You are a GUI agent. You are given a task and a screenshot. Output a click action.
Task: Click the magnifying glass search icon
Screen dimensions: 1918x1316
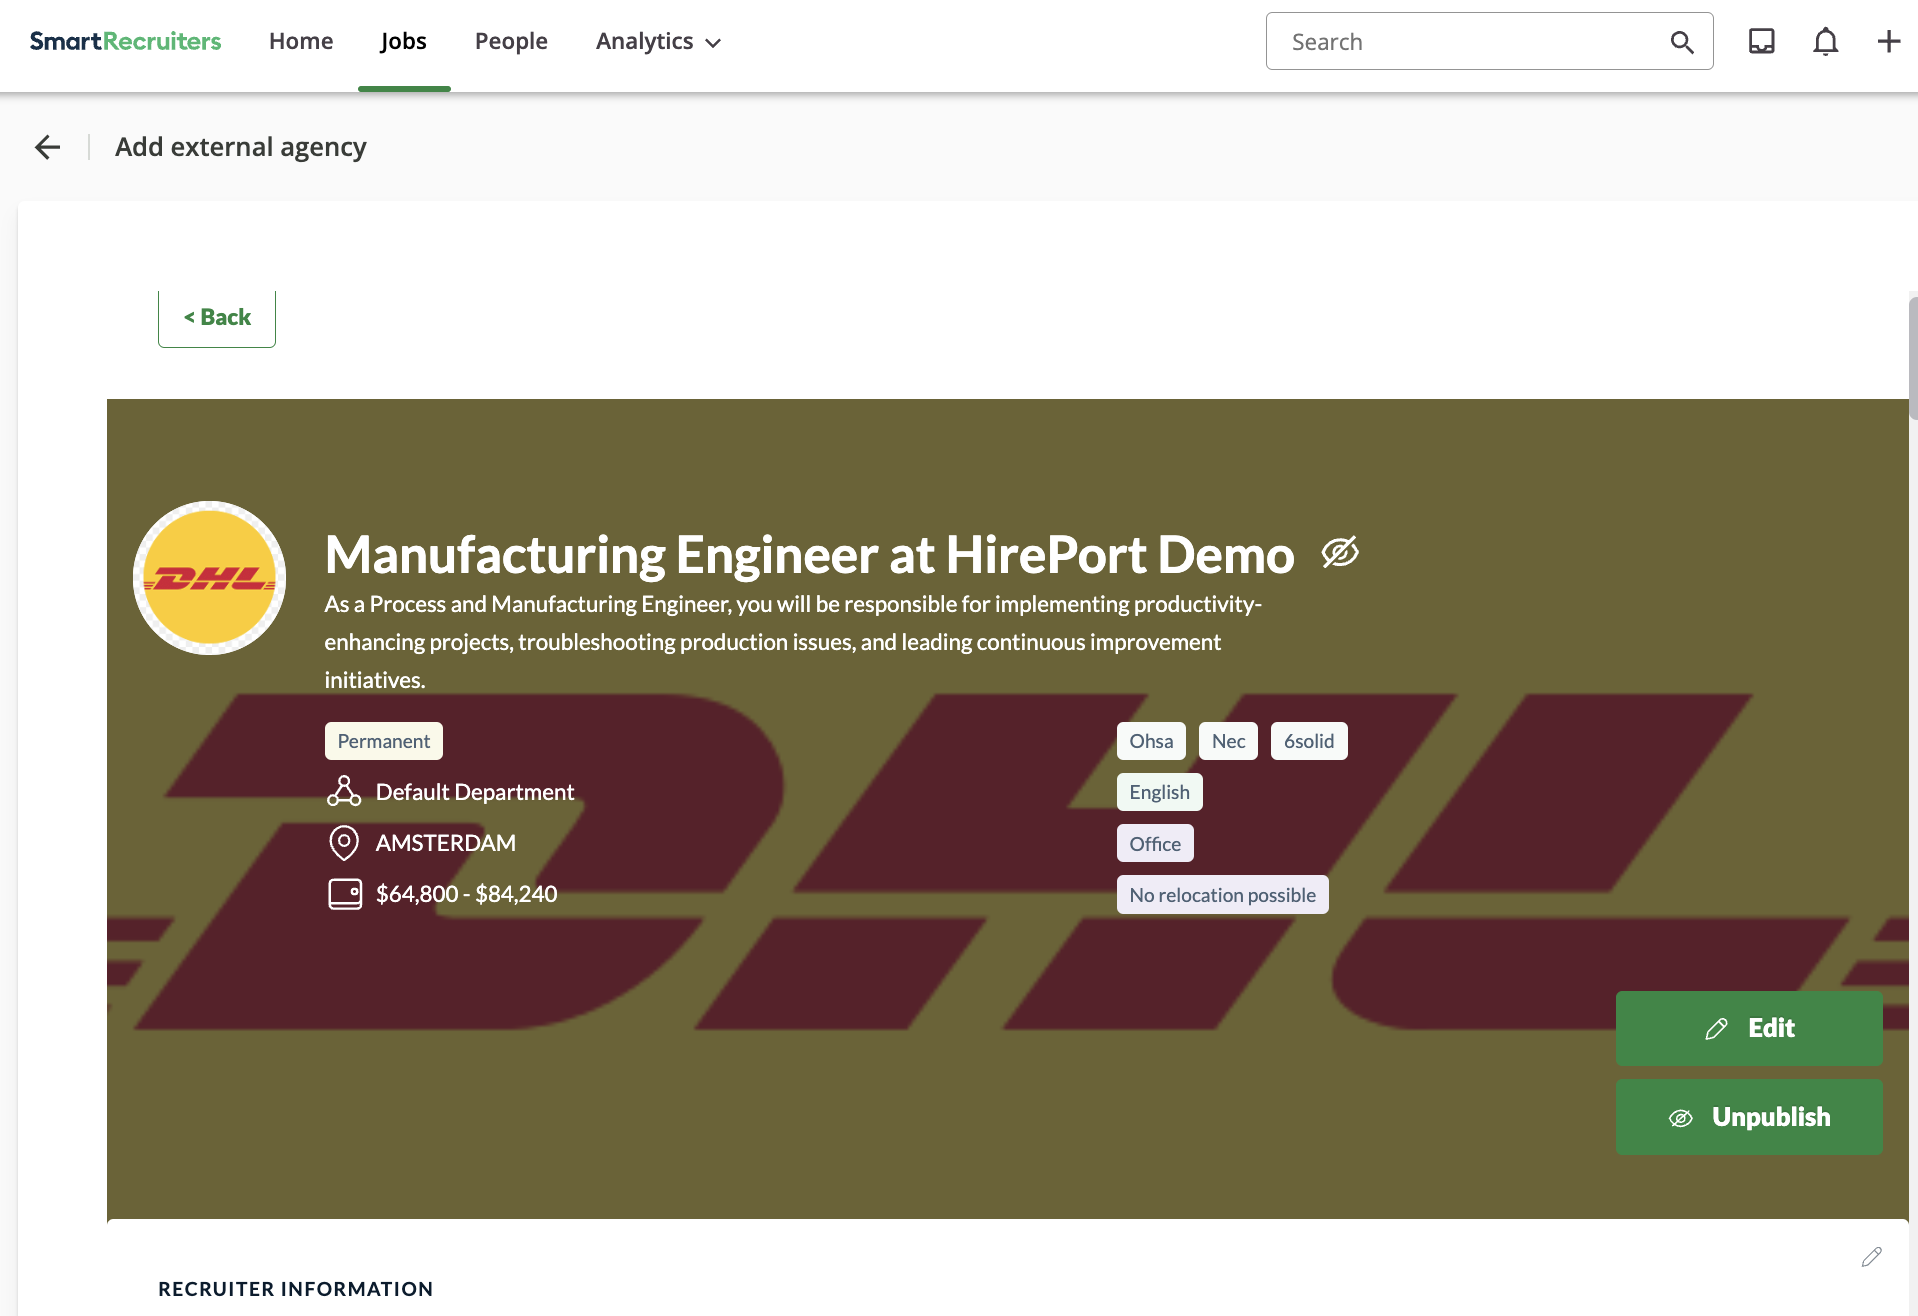tap(1682, 42)
